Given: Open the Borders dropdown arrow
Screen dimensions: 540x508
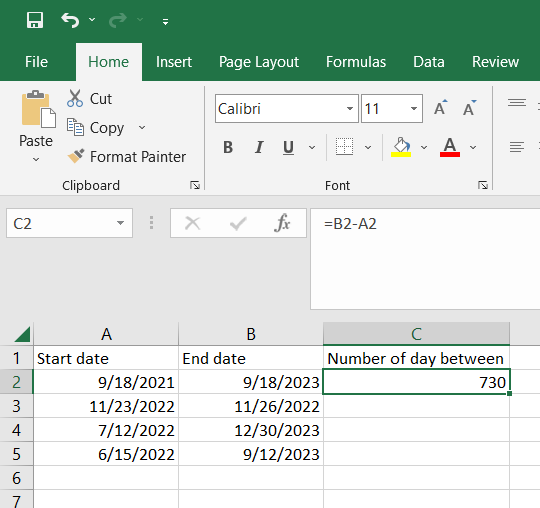Looking at the screenshot, I should click(368, 147).
